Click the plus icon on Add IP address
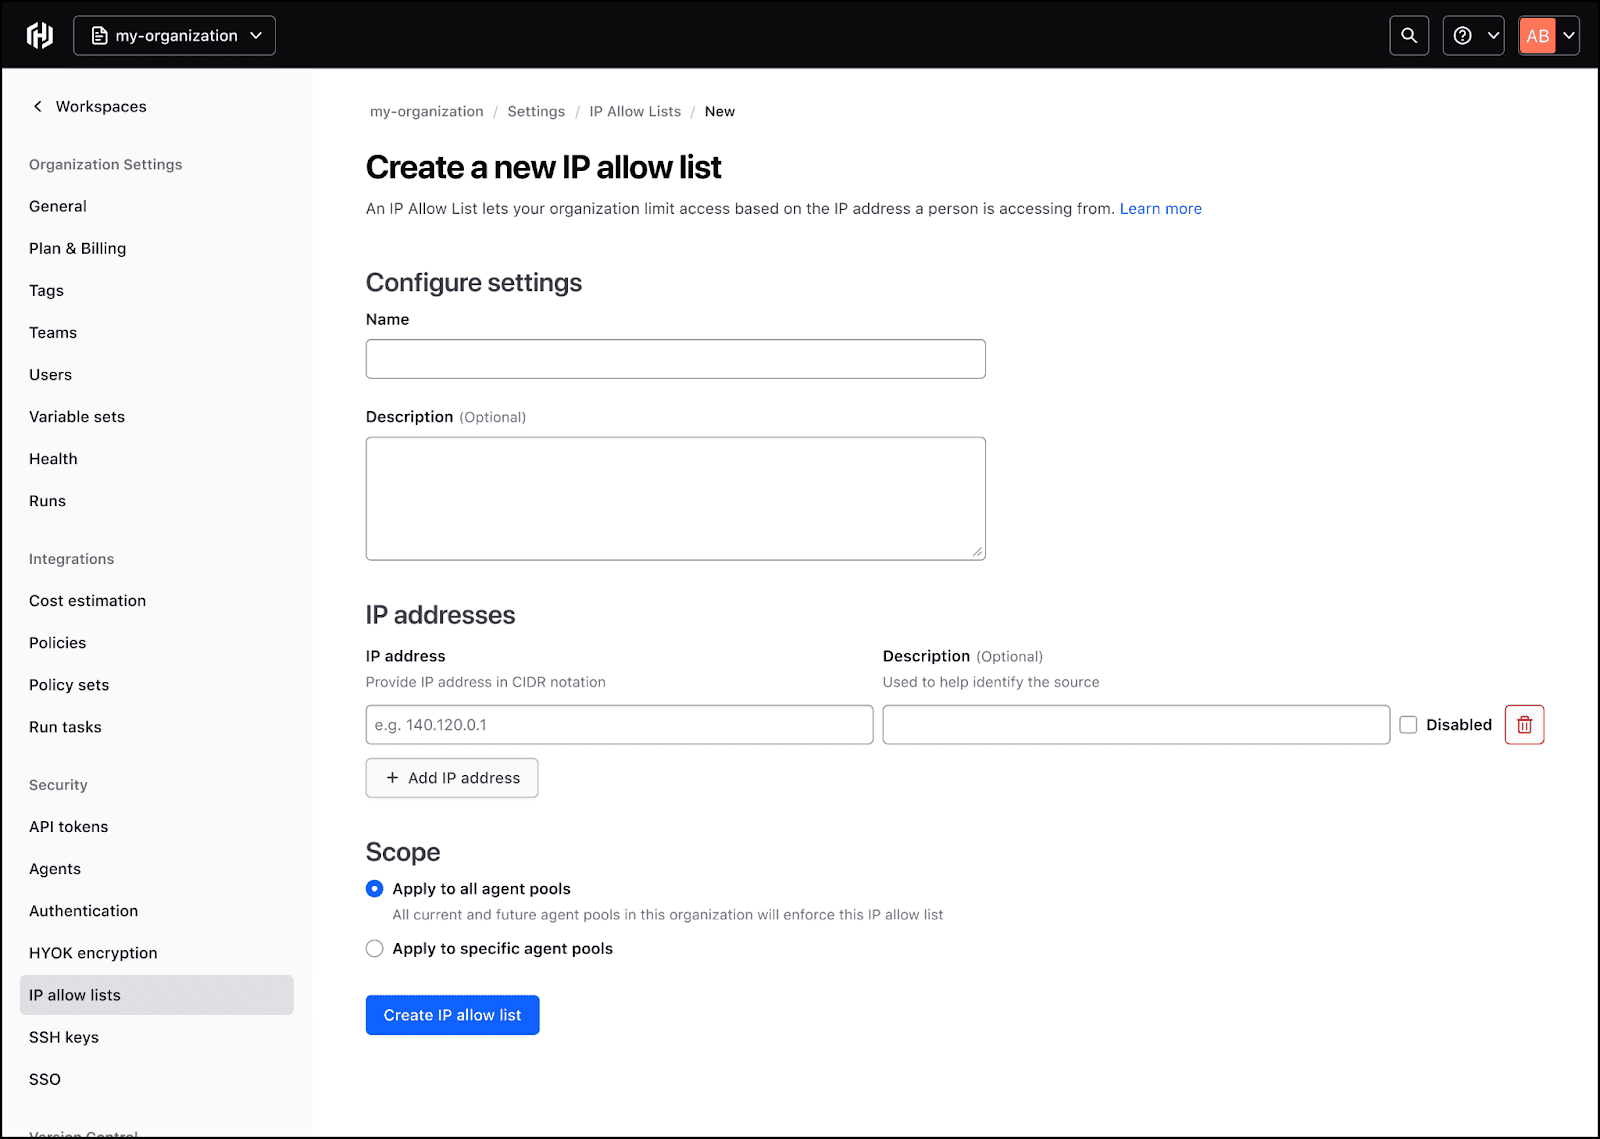 click(x=391, y=778)
